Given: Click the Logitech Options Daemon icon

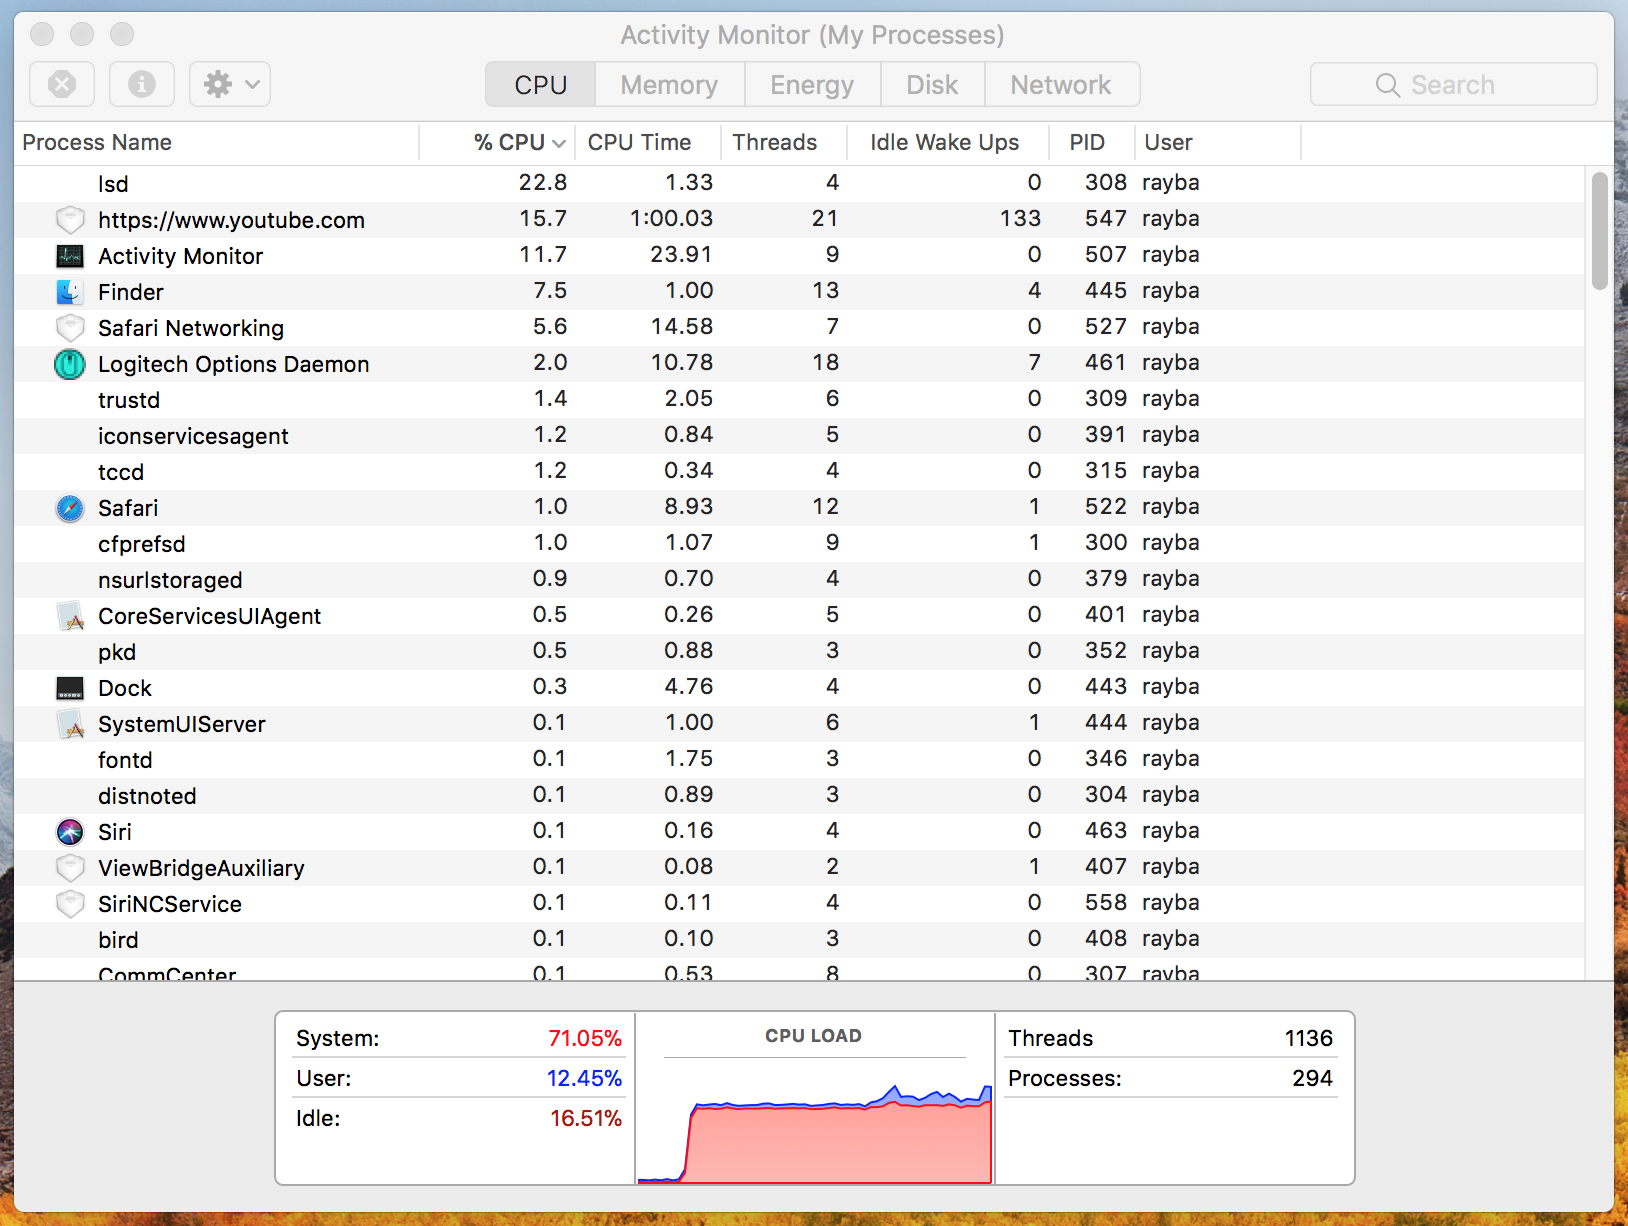Looking at the screenshot, I should pos(70,364).
